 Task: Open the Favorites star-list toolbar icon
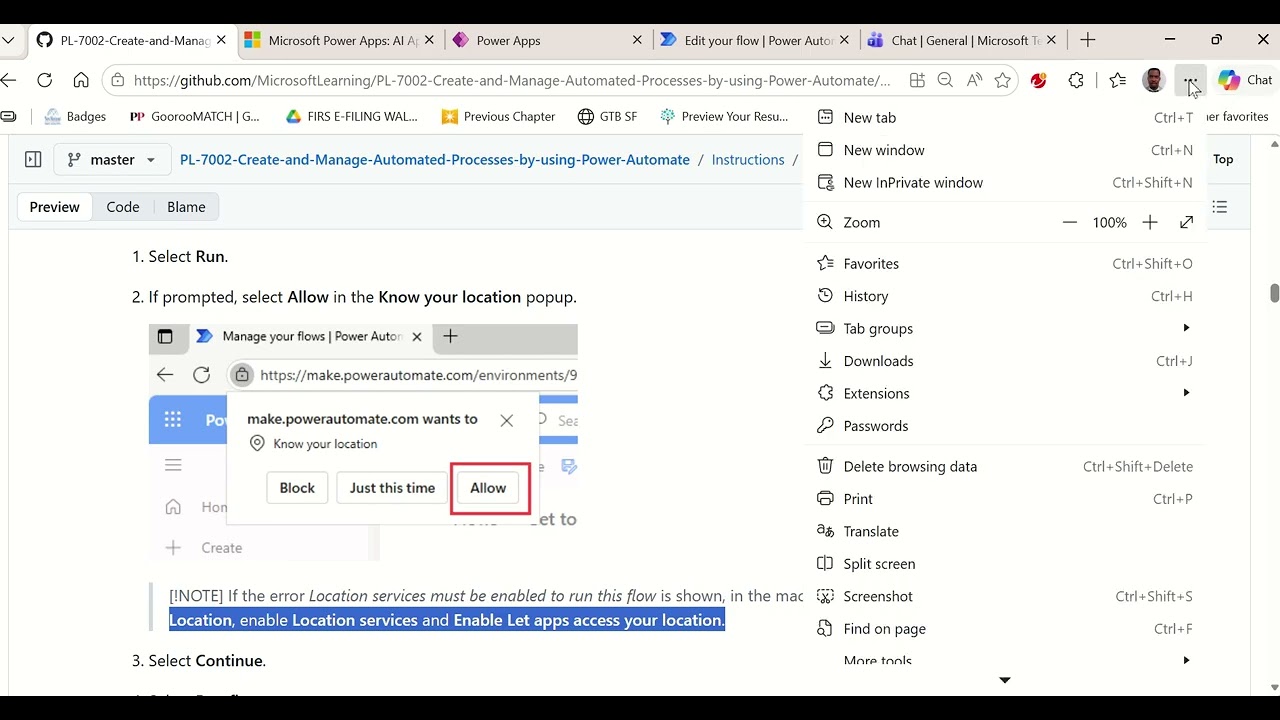(1118, 80)
